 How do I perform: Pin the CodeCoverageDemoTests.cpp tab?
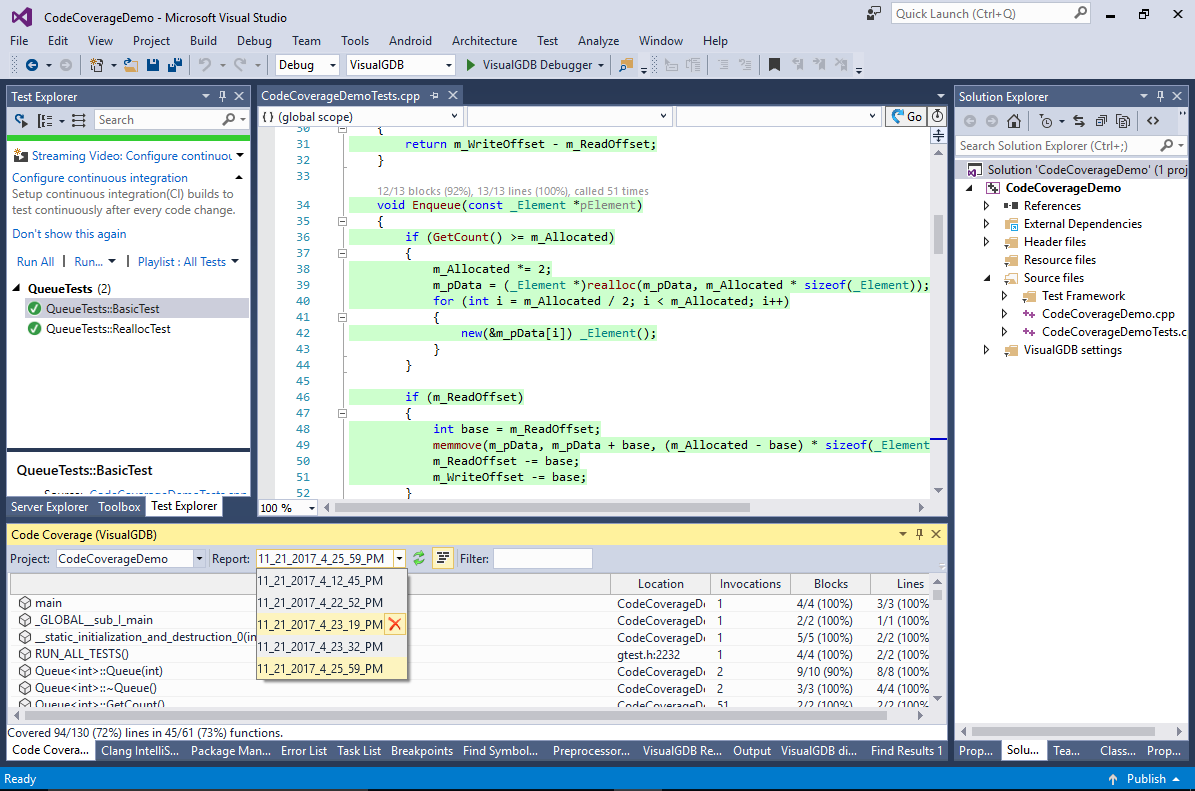tap(434, 95)
